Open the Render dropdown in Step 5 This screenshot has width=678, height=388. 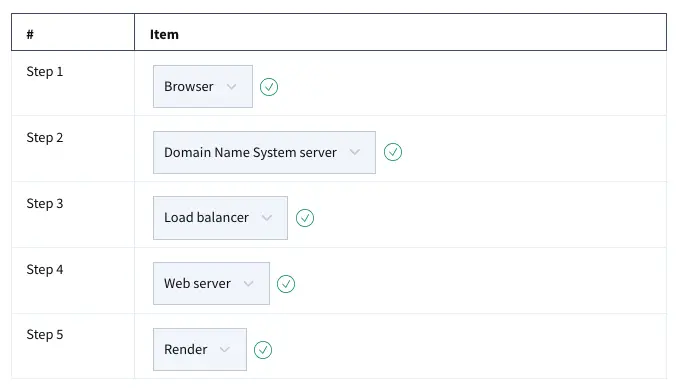(200, 349)
